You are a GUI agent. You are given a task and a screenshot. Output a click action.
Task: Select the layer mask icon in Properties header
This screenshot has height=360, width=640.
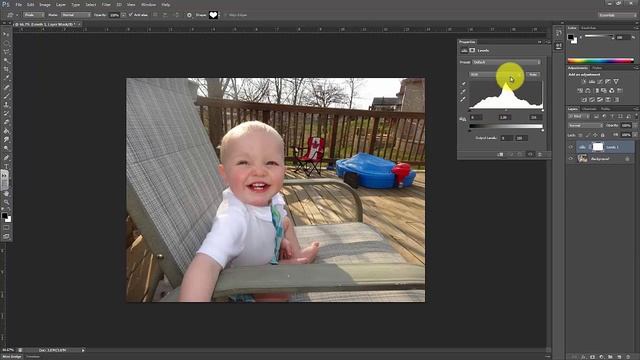tap(472, 50)
